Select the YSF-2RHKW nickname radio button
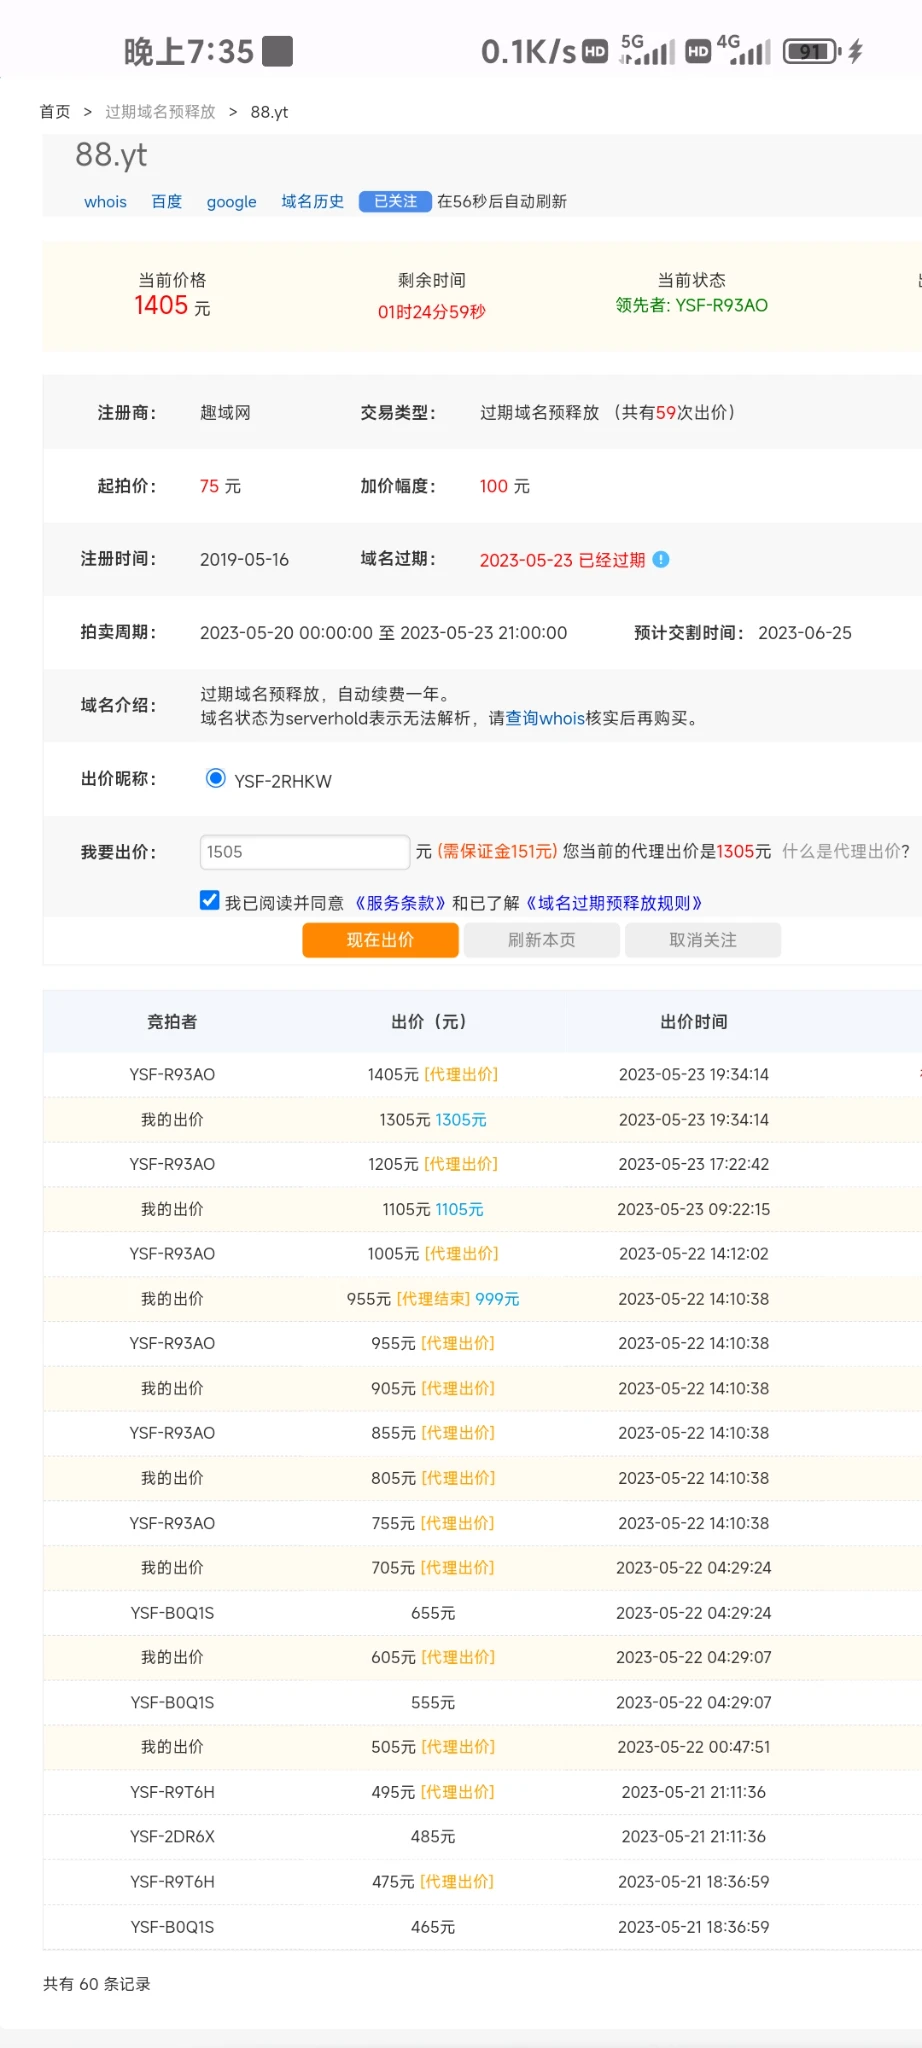Image resolution: width=922 pixels, height=2048 pixels. pyautogui.click(x=215, y=779)
